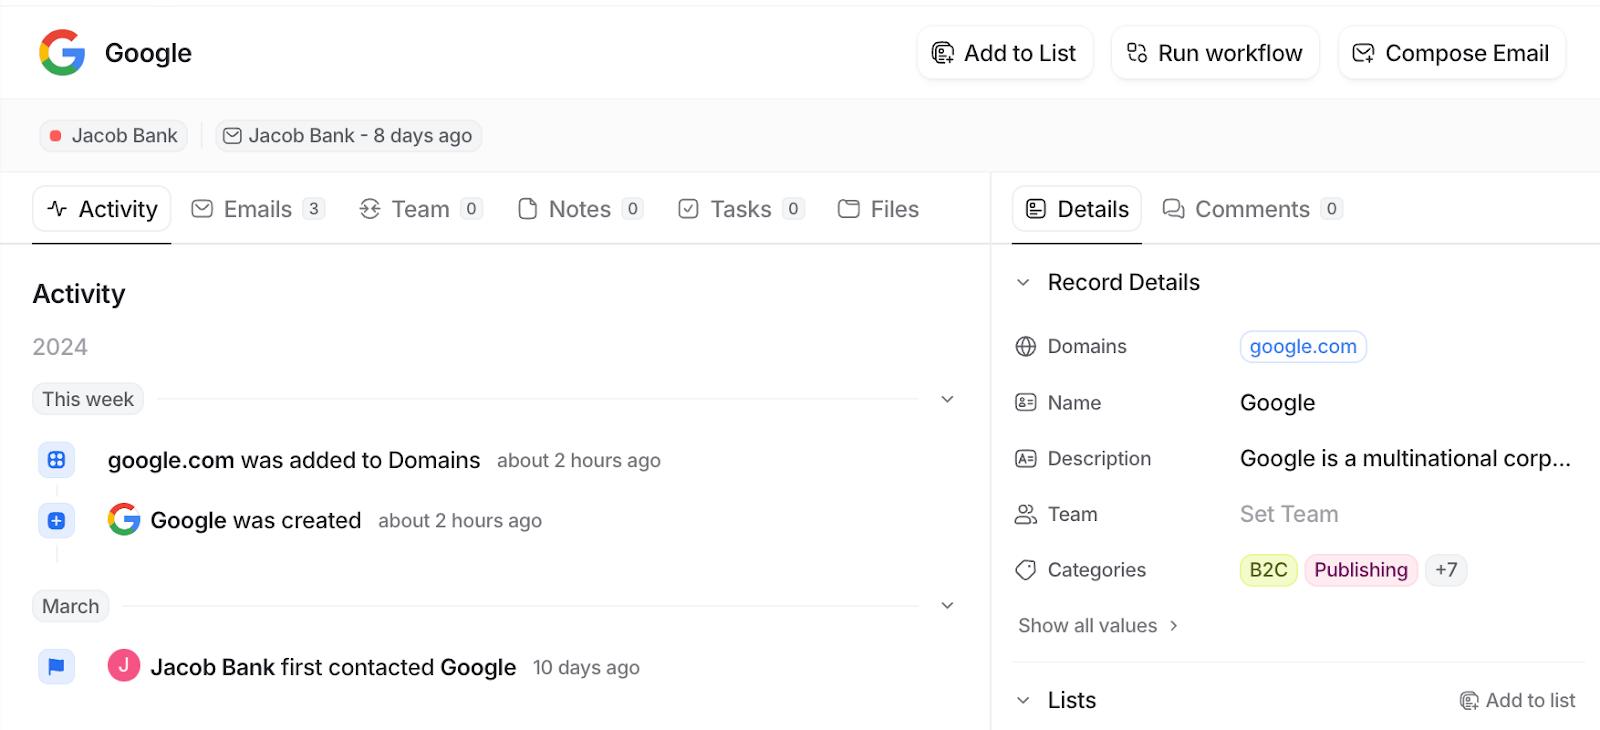Click the pulse icon on the Activity tab
The height and width of the screenshot is (730, 1600).
57,209
